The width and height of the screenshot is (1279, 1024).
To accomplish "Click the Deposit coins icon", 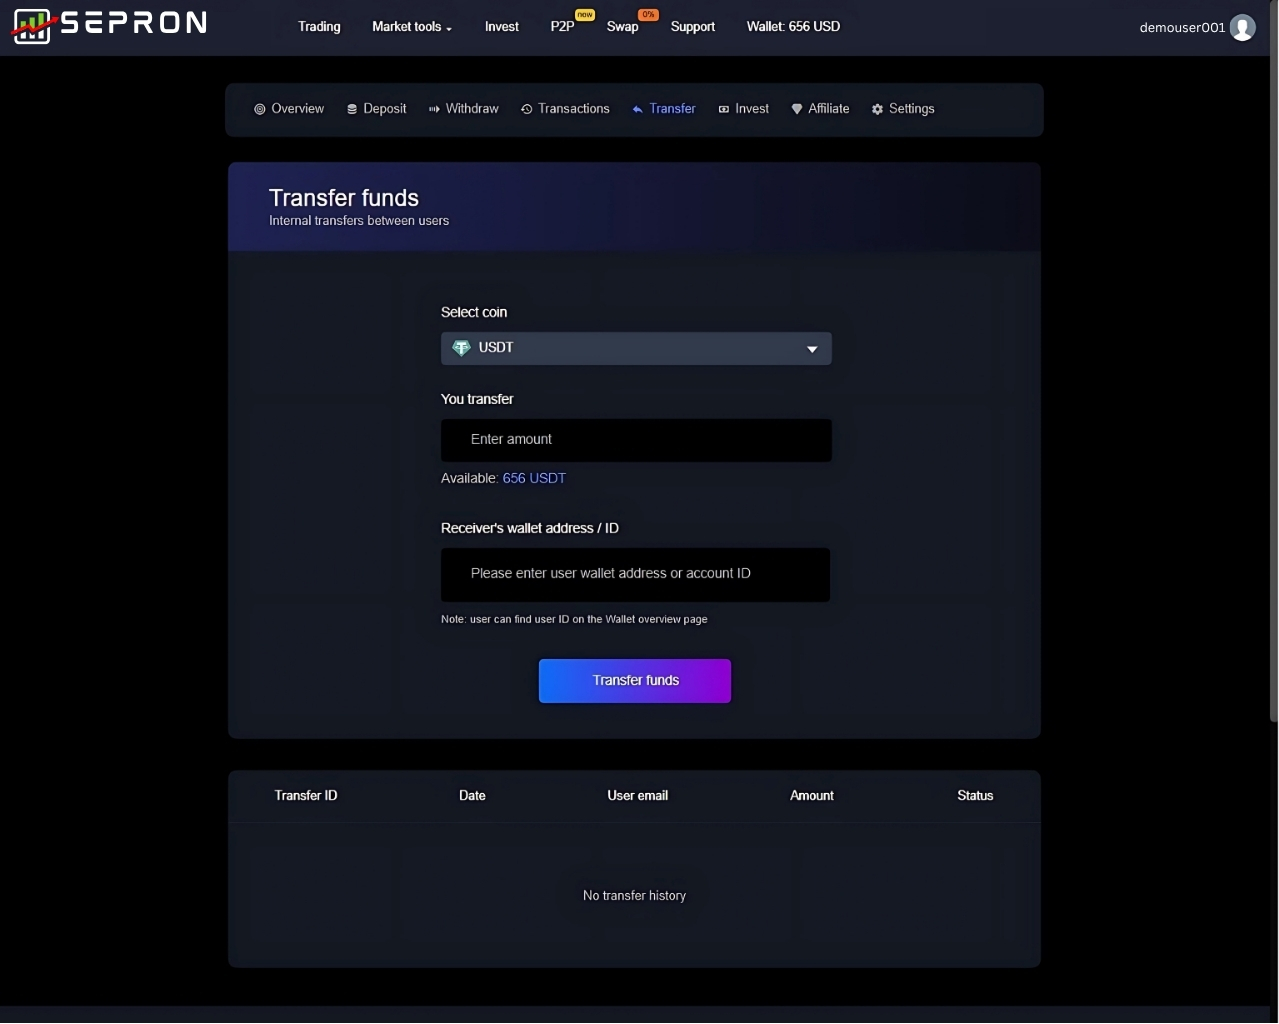I will click(x=352, y=109).
